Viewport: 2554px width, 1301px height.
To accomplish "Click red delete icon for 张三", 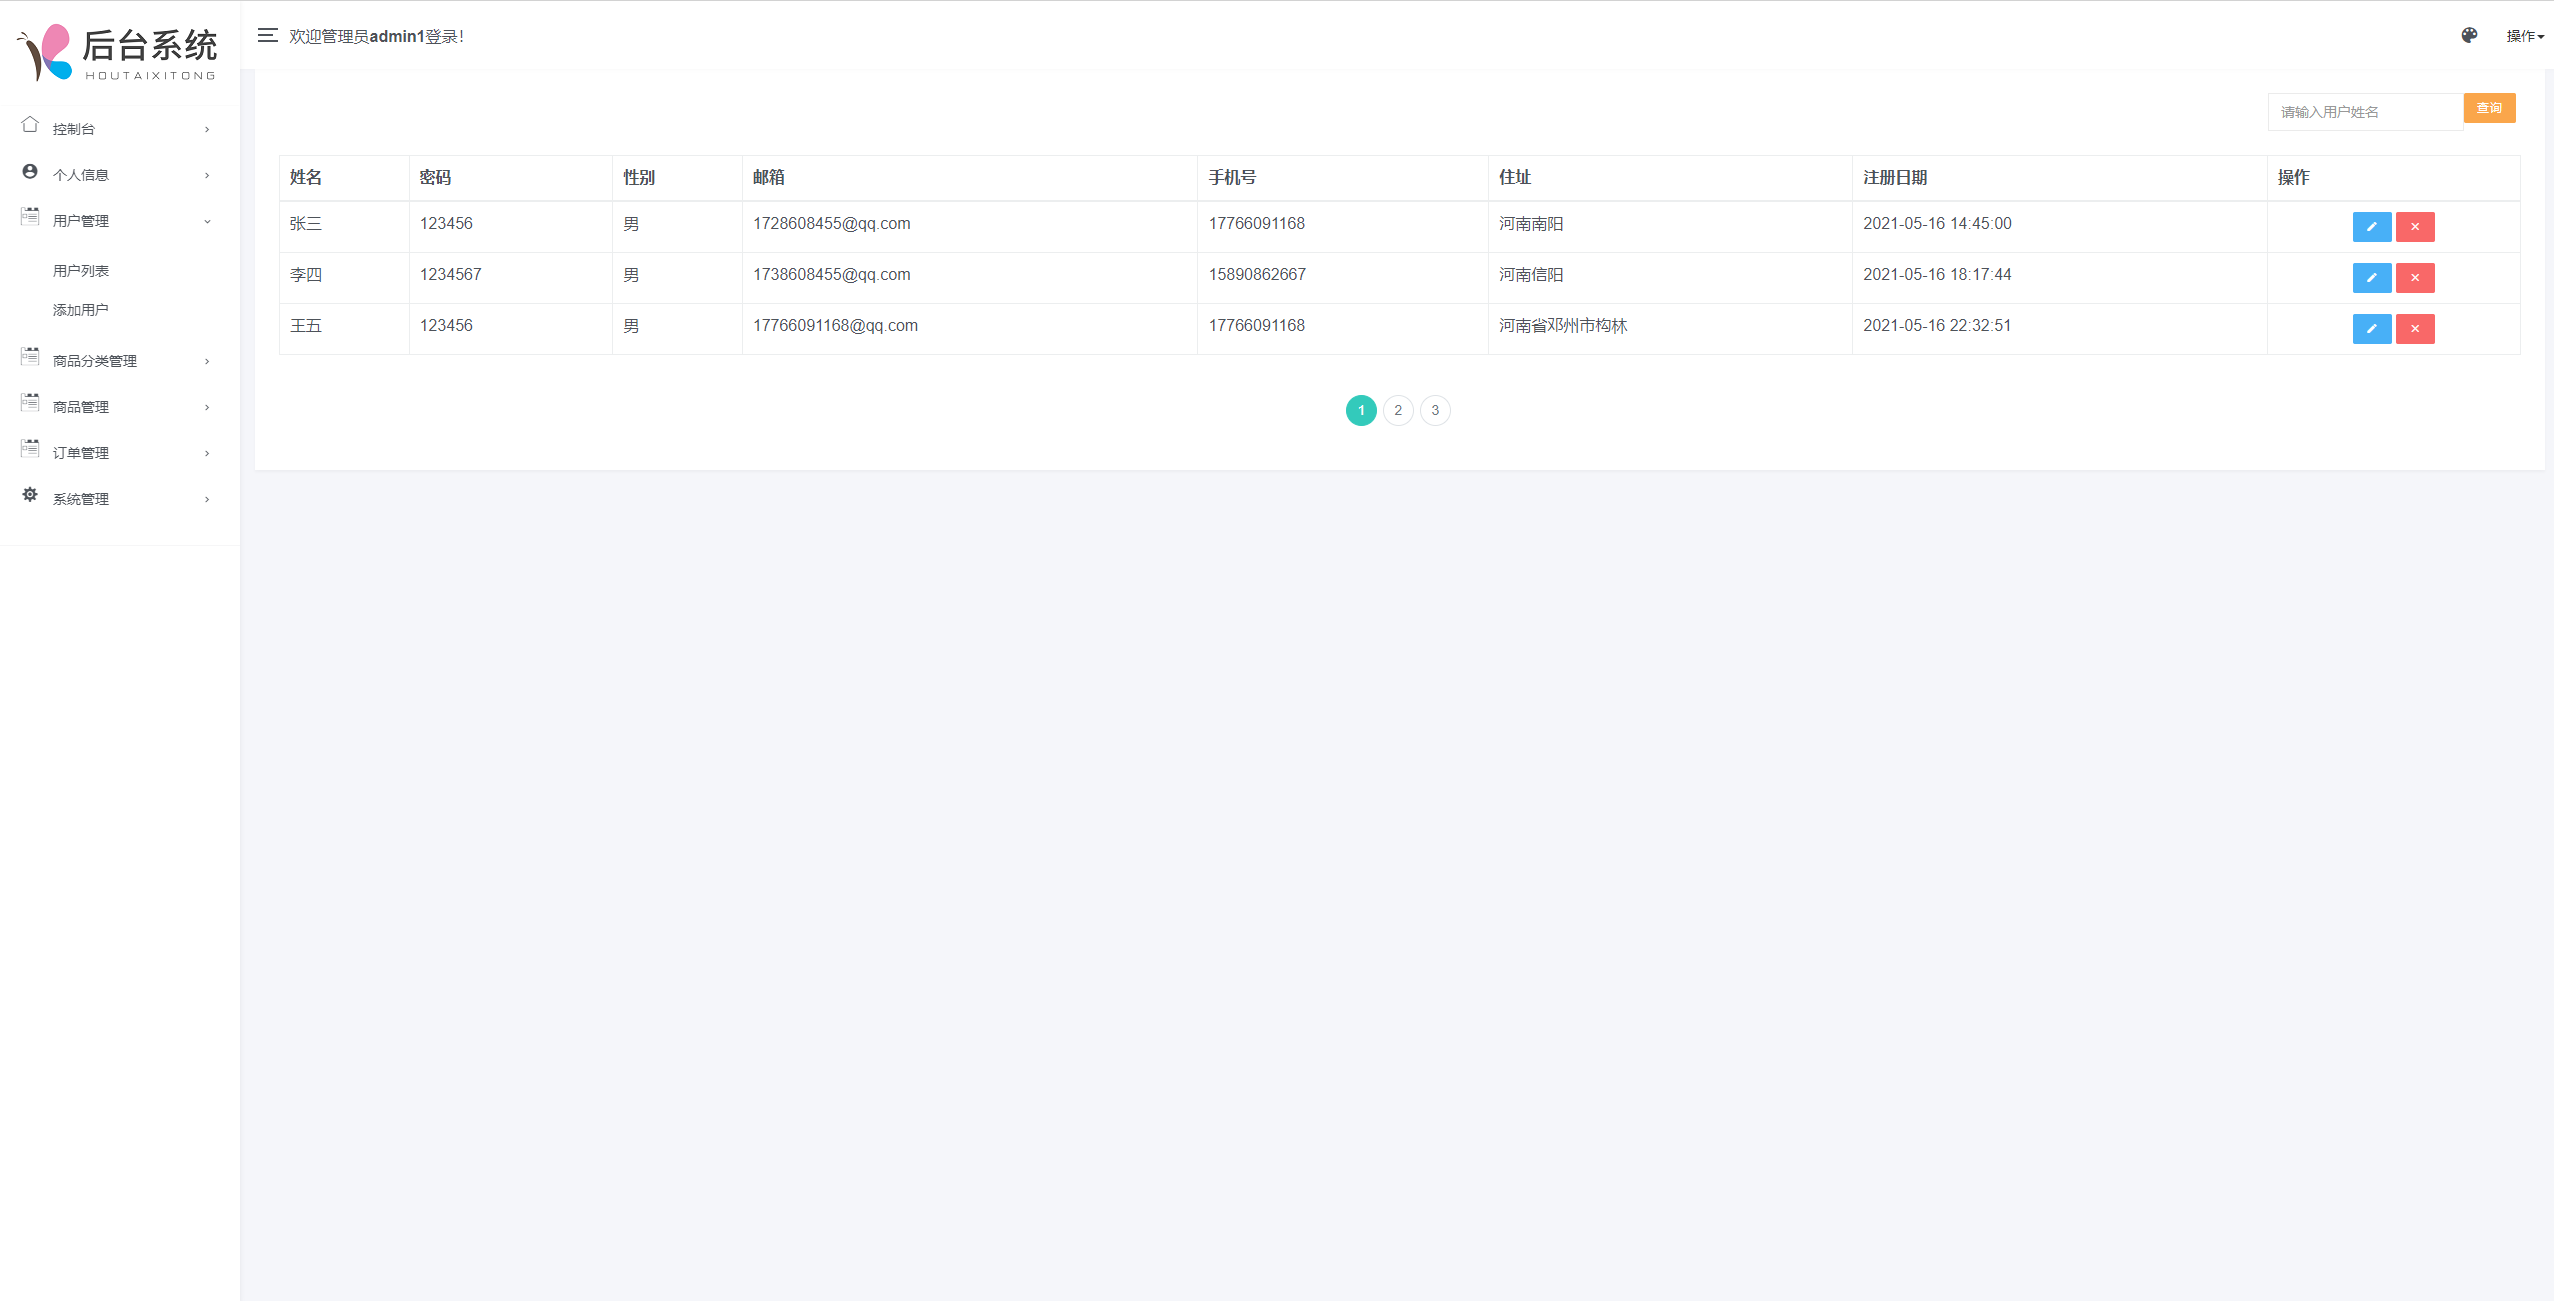I will pos(2414,227).
